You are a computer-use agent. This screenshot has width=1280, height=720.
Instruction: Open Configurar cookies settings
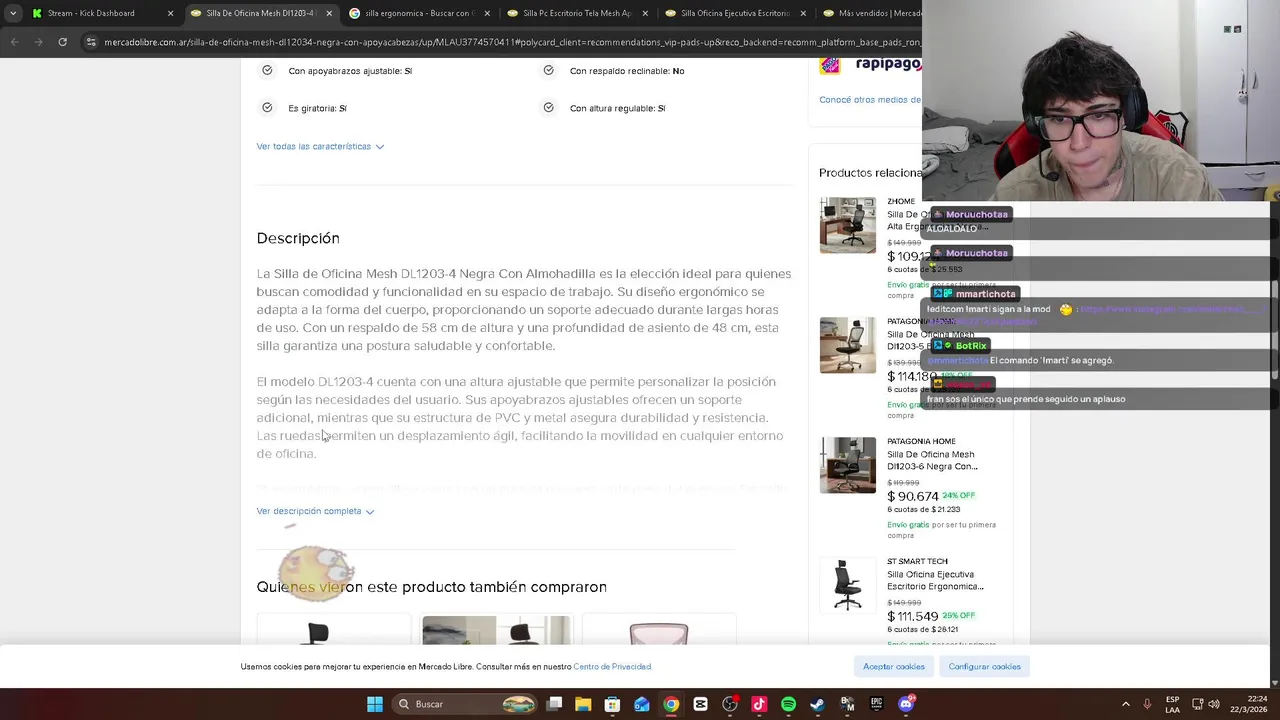pos(985,666)
